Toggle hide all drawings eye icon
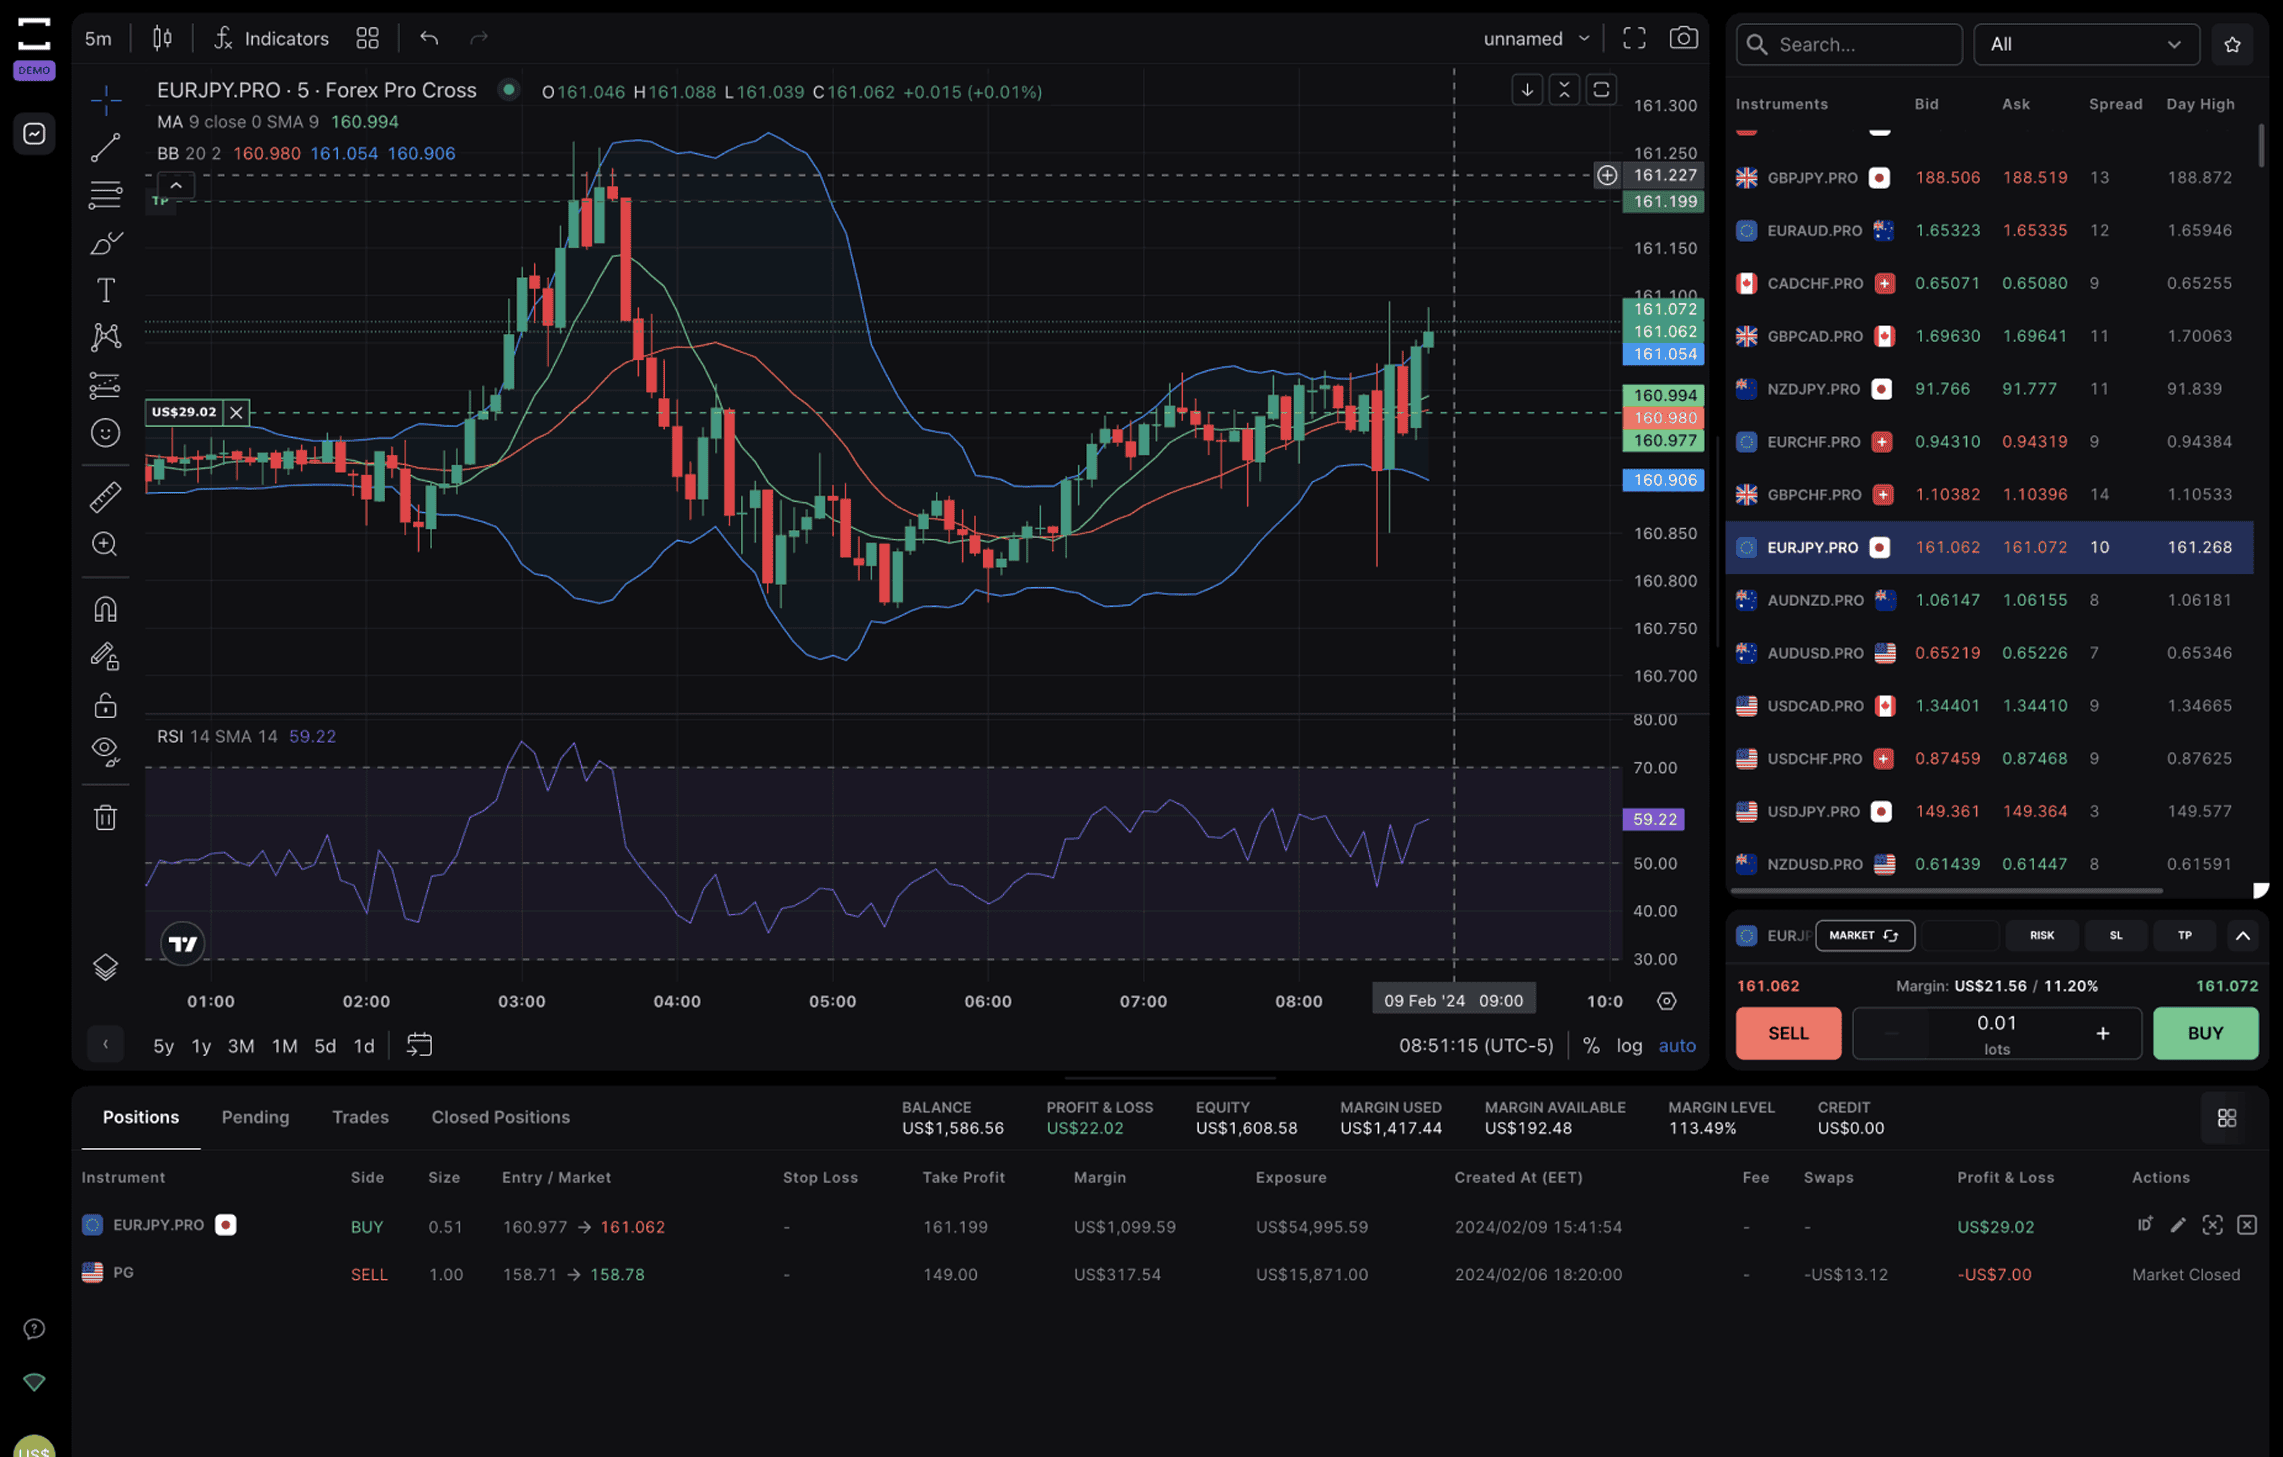2283x1457 pixels. pos(105,750)
